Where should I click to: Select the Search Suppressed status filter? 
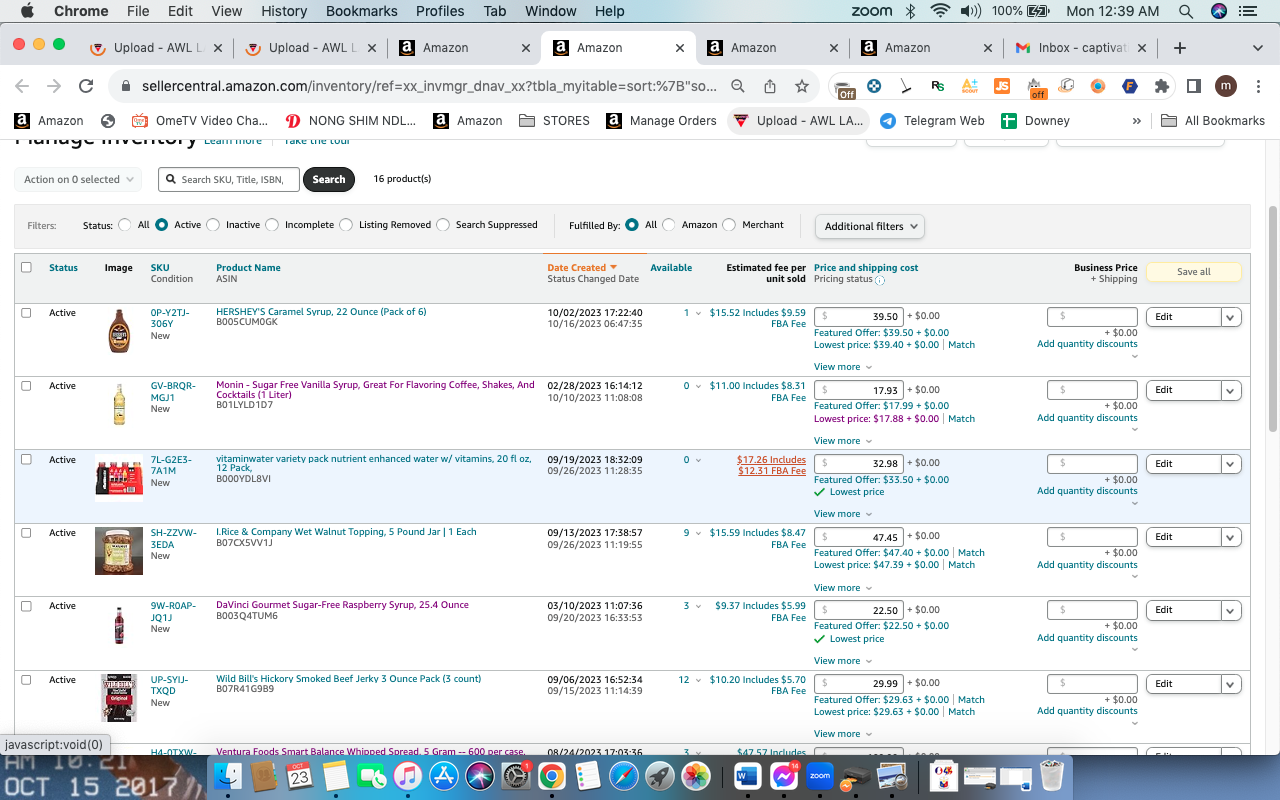(443, 225)
